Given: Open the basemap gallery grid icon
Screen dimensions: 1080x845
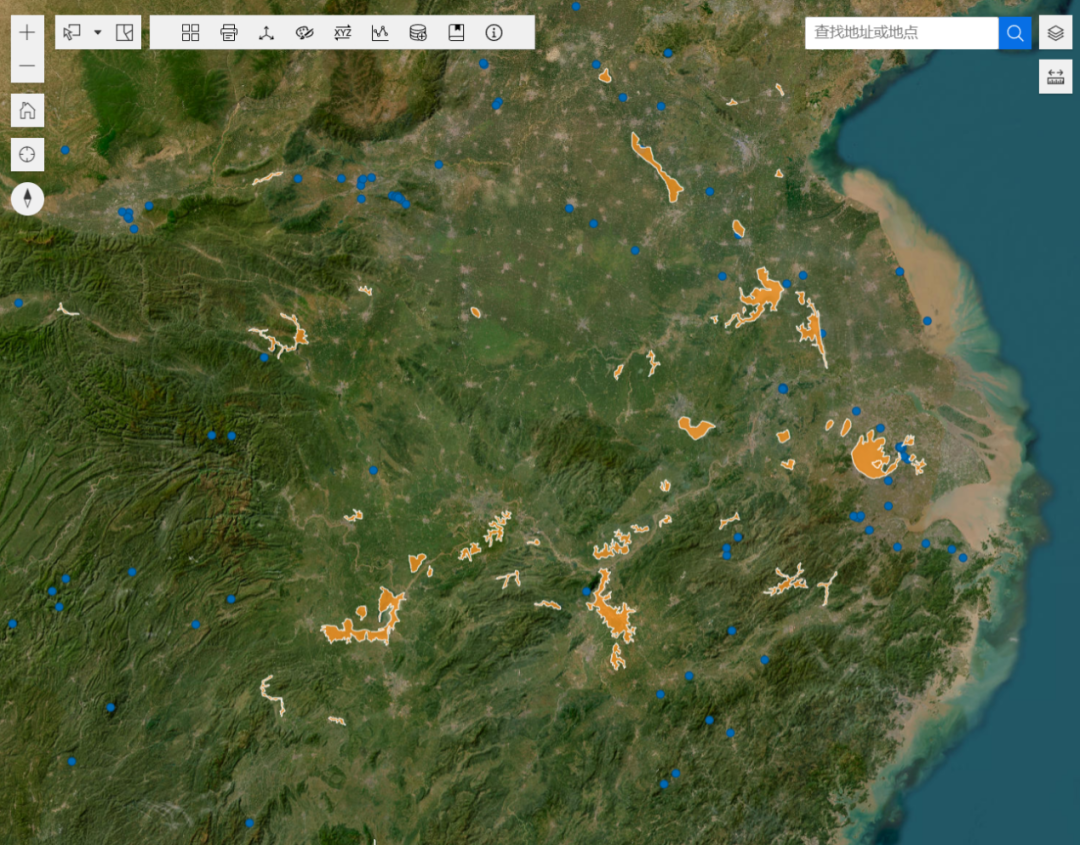Looking at the screenshot, I should coord(191,32).
